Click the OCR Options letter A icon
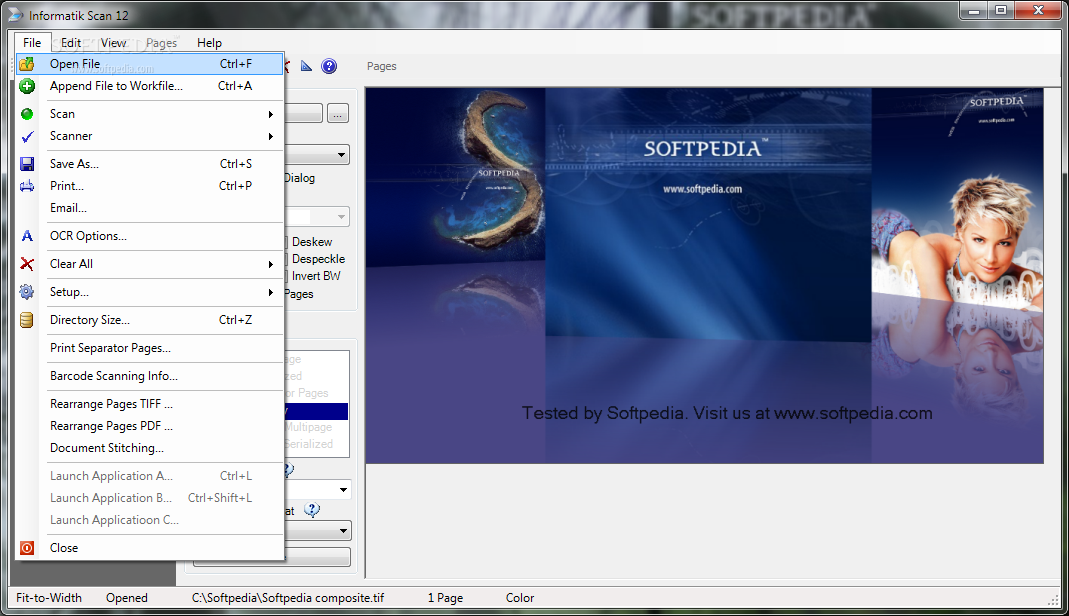This screenshot has height=616, width=1069. pyautogui.click(x=27, y=236)
